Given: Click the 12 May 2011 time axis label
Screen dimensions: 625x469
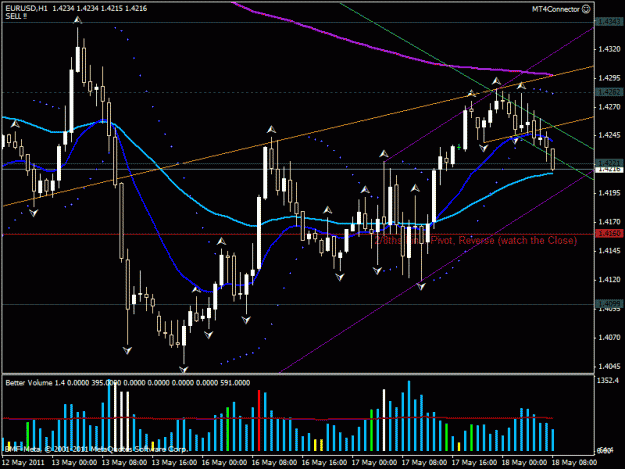Looking at the screenshot, I should pyautogui.click(x=23, y=462).
